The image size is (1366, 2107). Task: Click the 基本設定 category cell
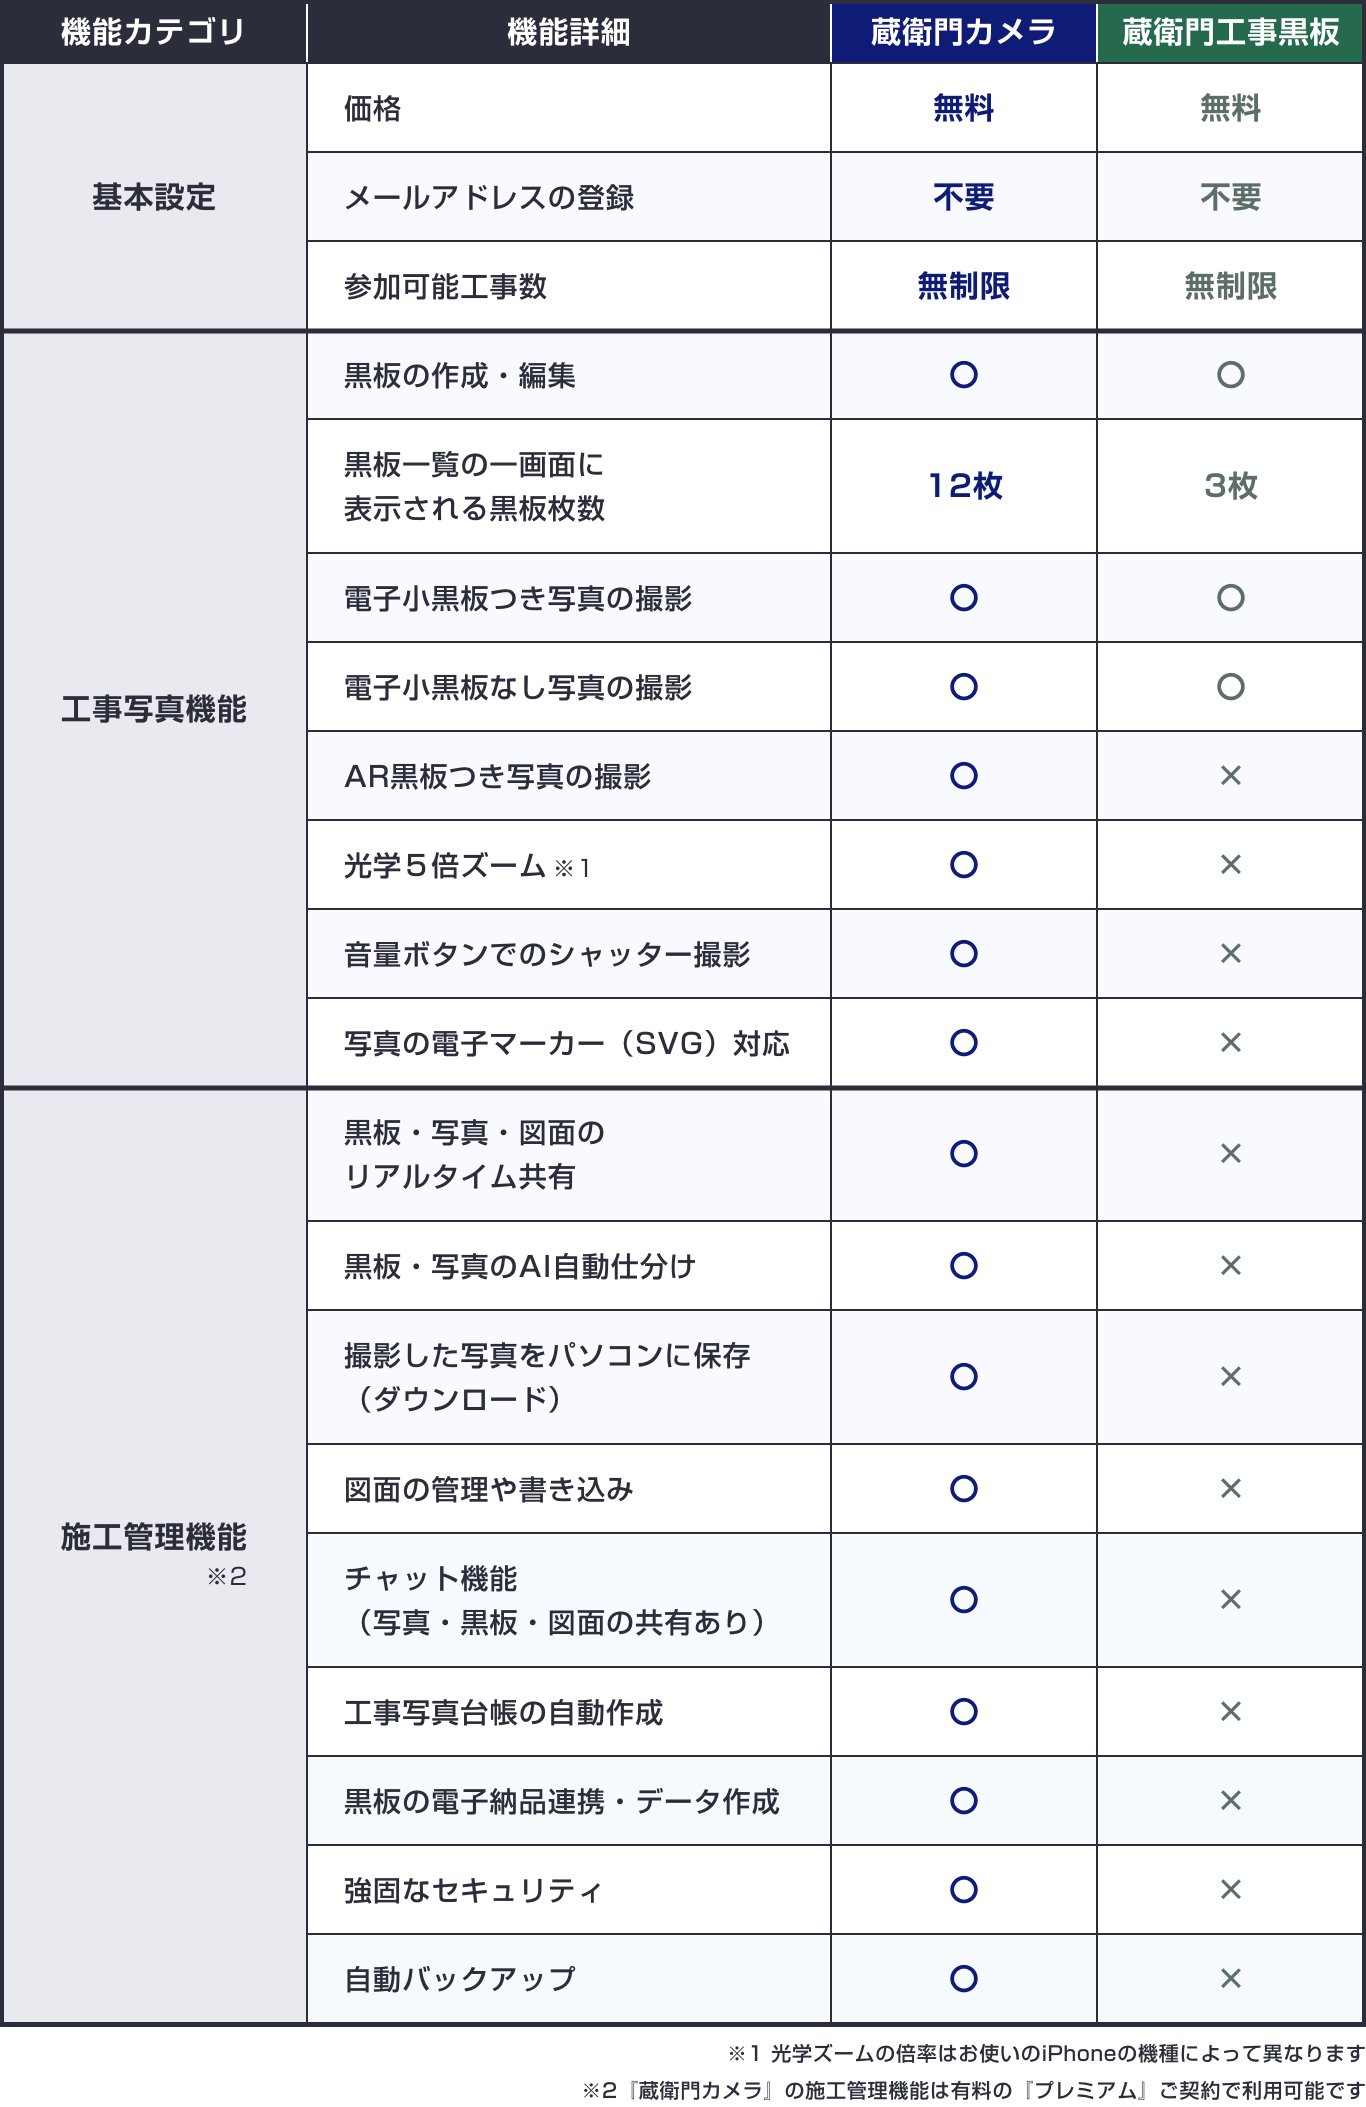(x=154, y=197)
